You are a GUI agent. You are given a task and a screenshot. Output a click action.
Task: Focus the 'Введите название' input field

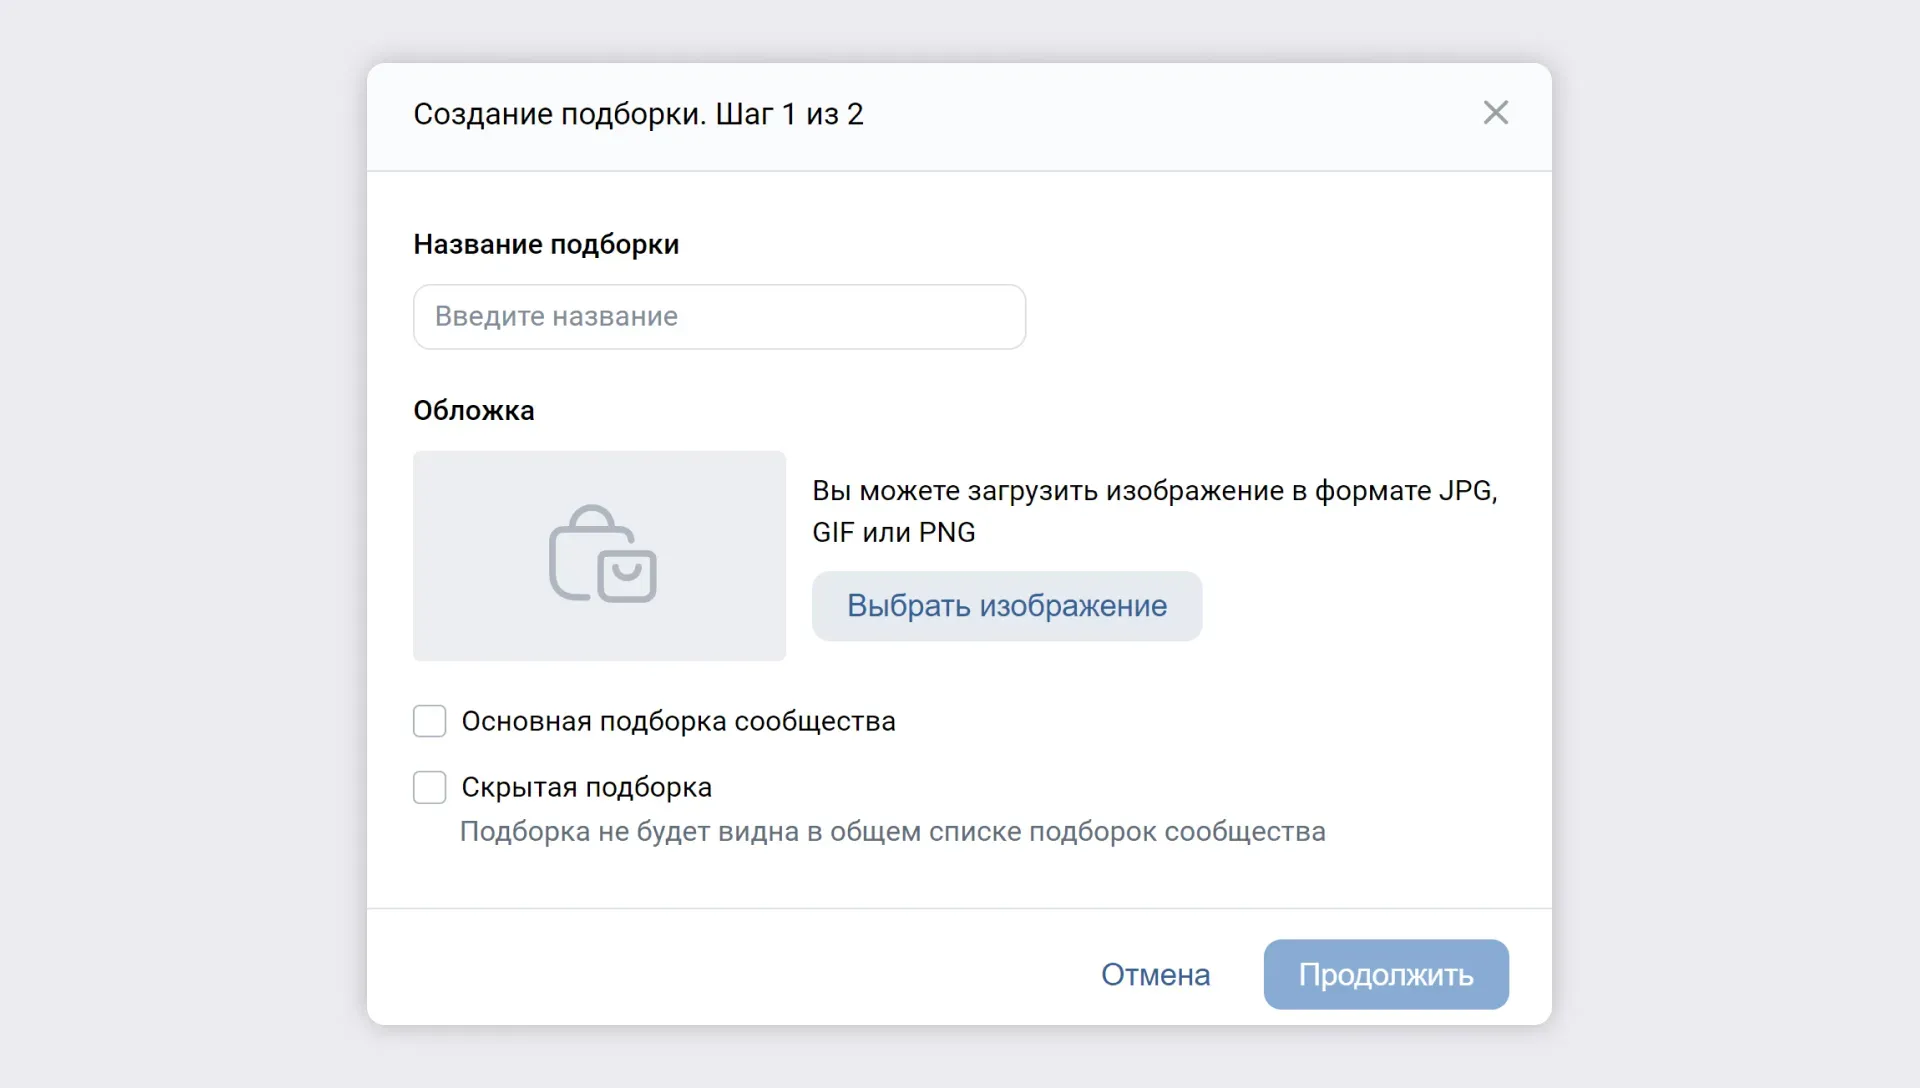coord(719,317)
